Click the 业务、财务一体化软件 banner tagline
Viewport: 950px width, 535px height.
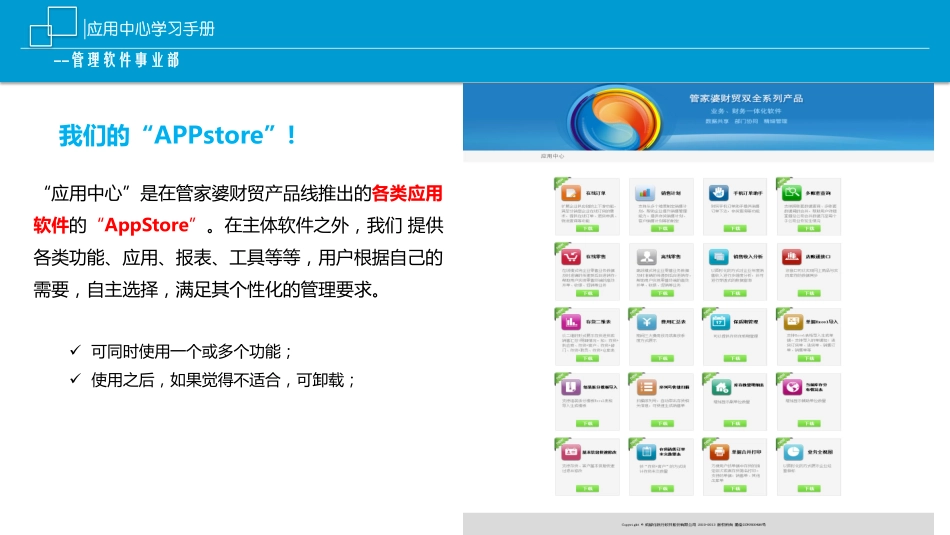[746, 111]
